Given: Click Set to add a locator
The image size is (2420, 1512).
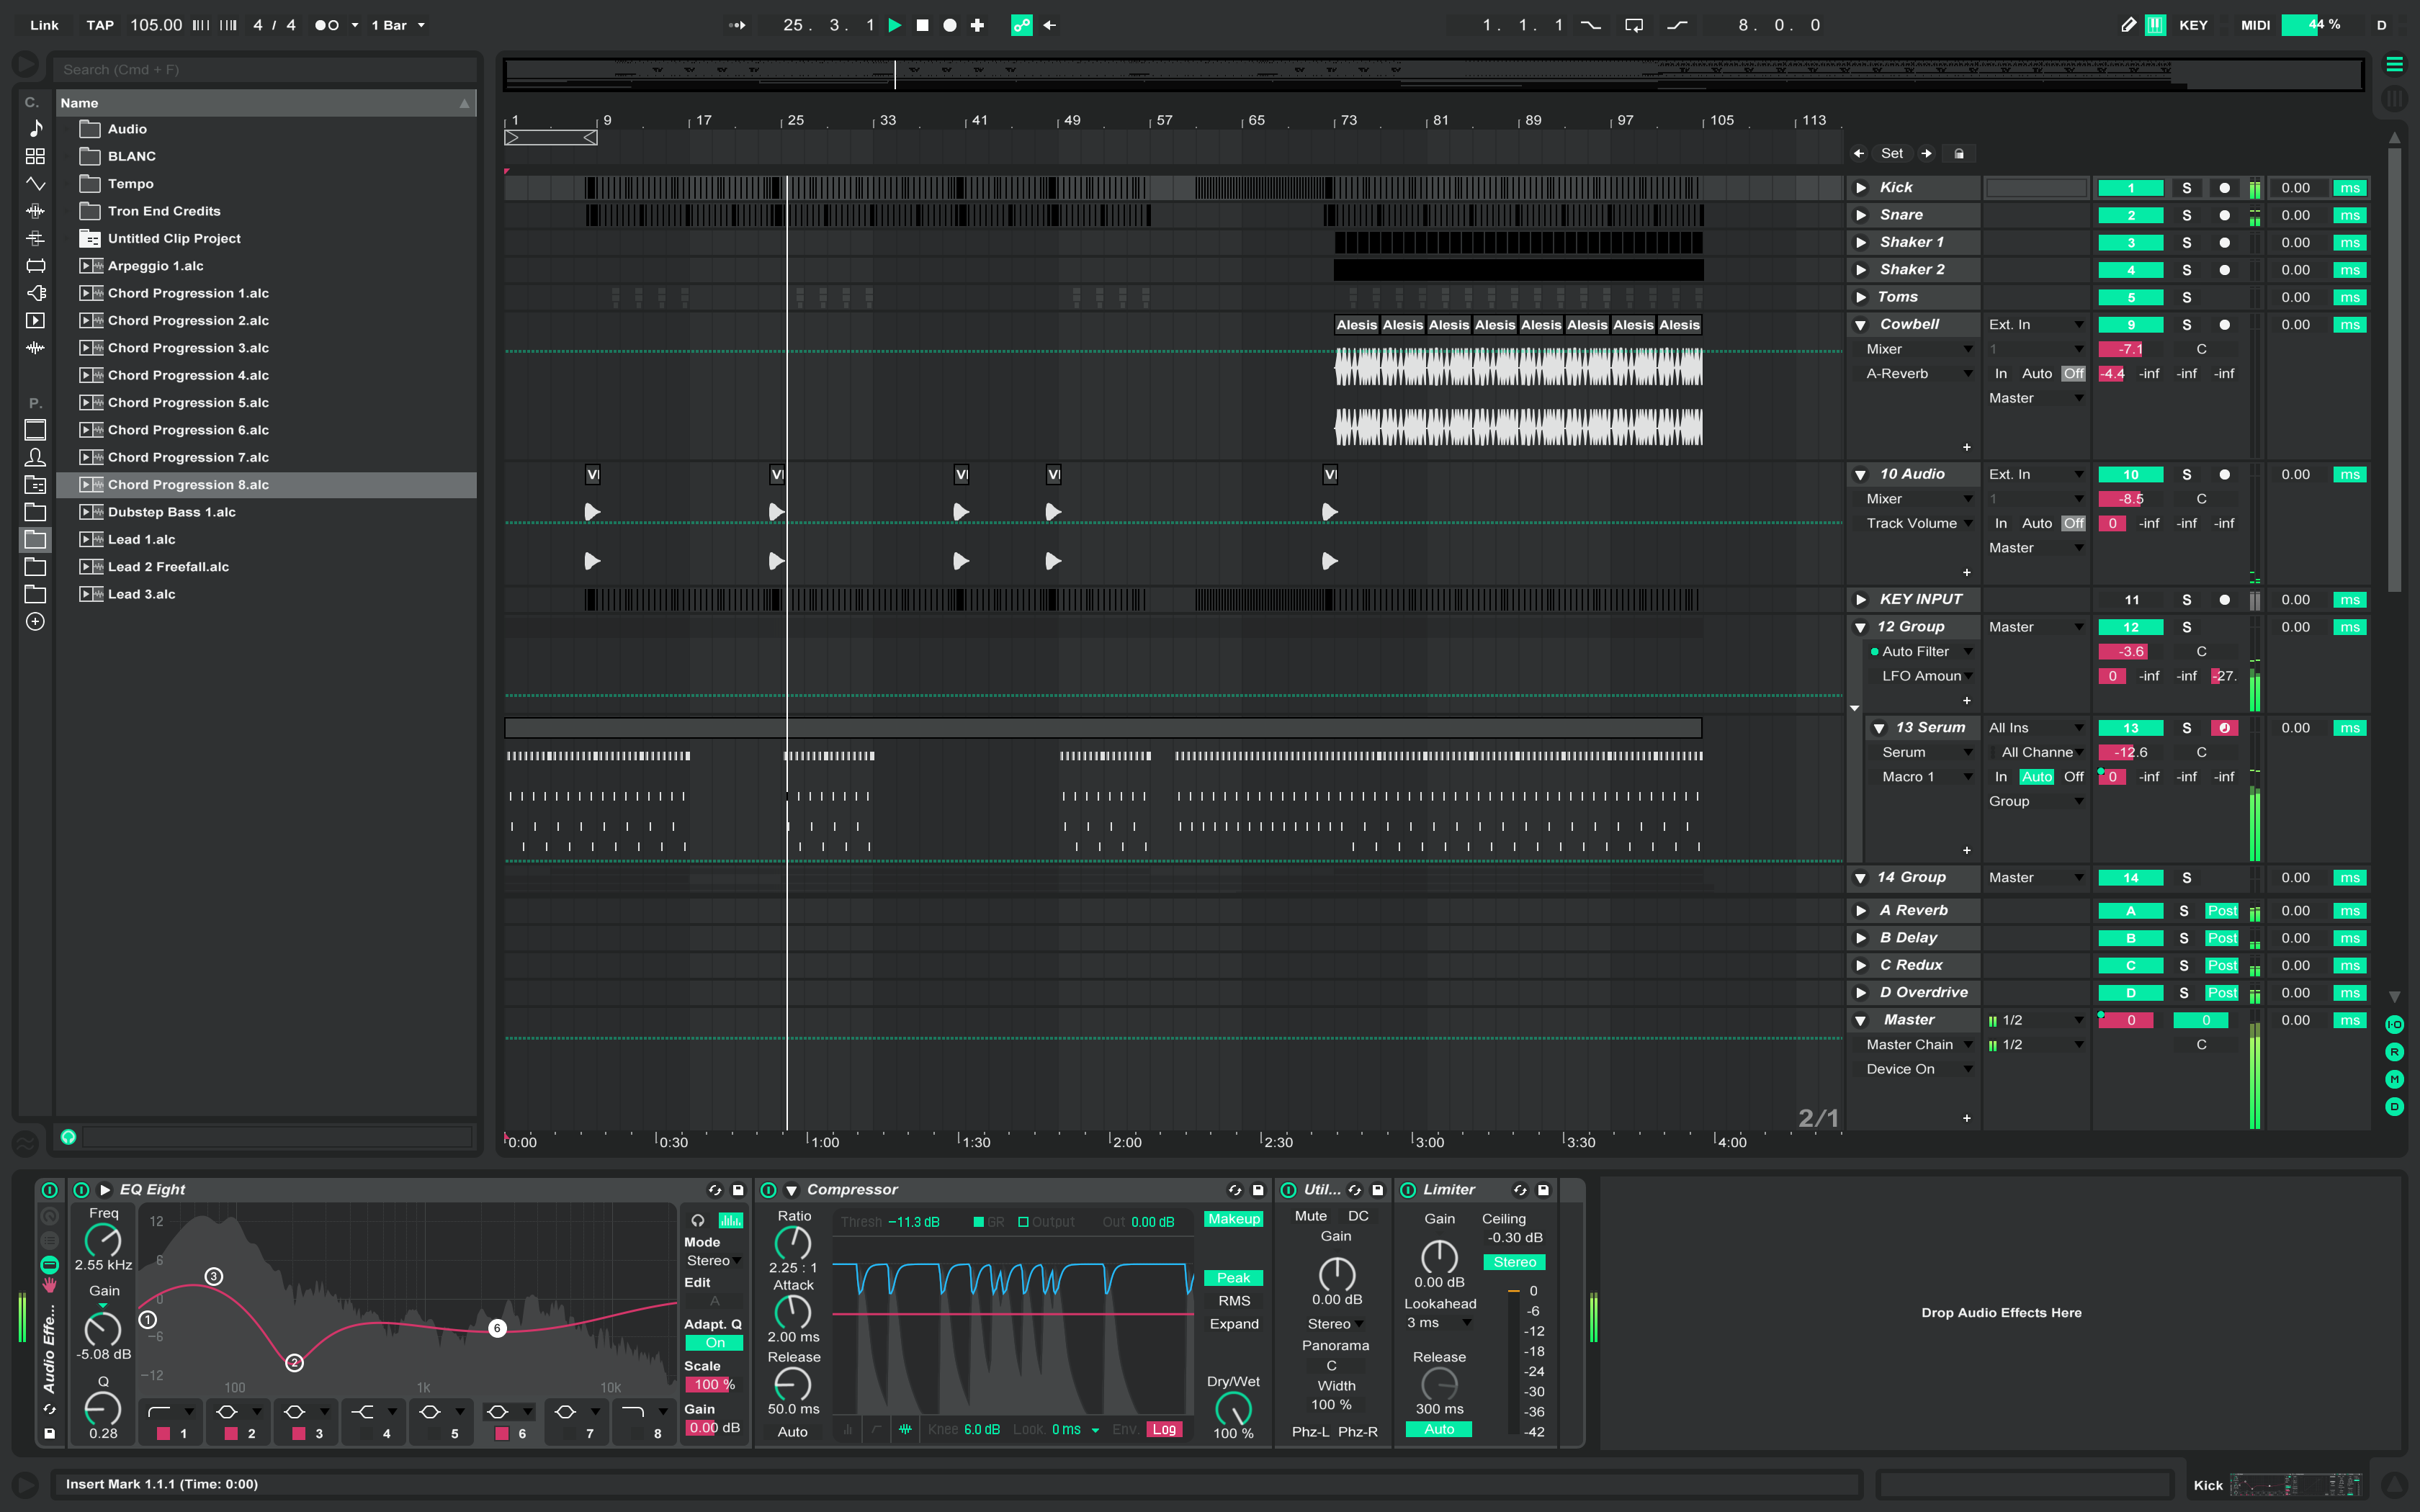Looking at the screenshot, I should click(x=1891, y=153).
